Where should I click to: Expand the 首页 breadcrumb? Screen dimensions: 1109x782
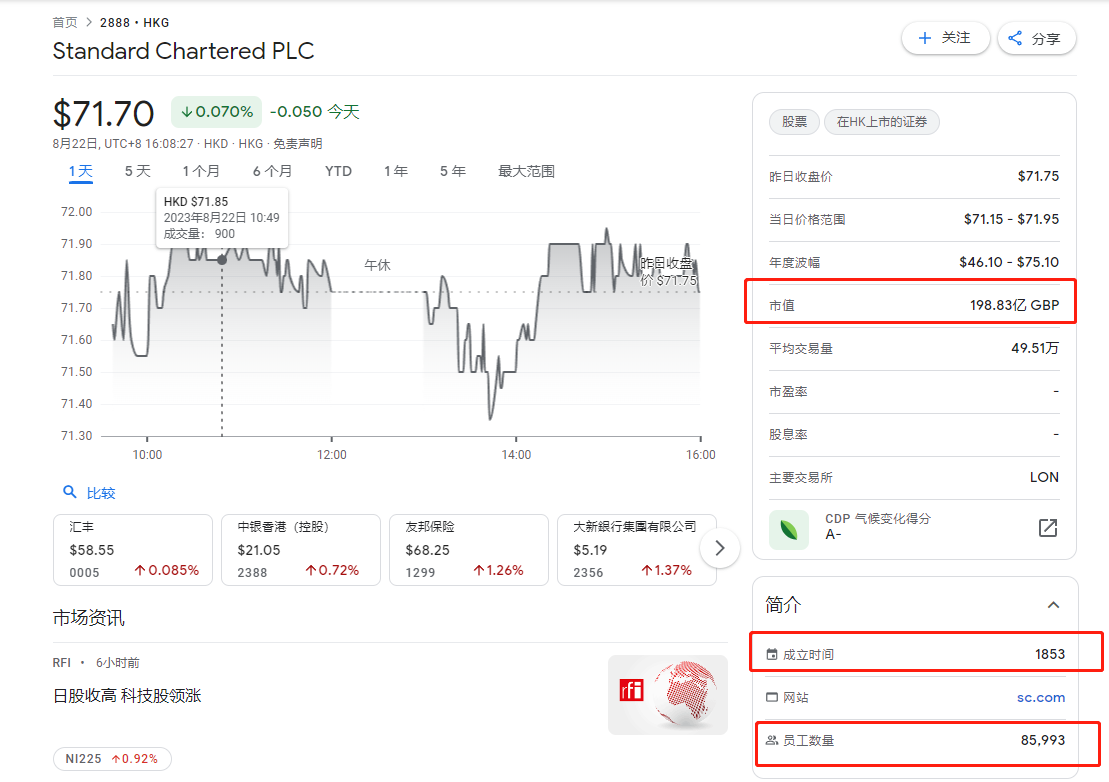(x=64, y=21)
